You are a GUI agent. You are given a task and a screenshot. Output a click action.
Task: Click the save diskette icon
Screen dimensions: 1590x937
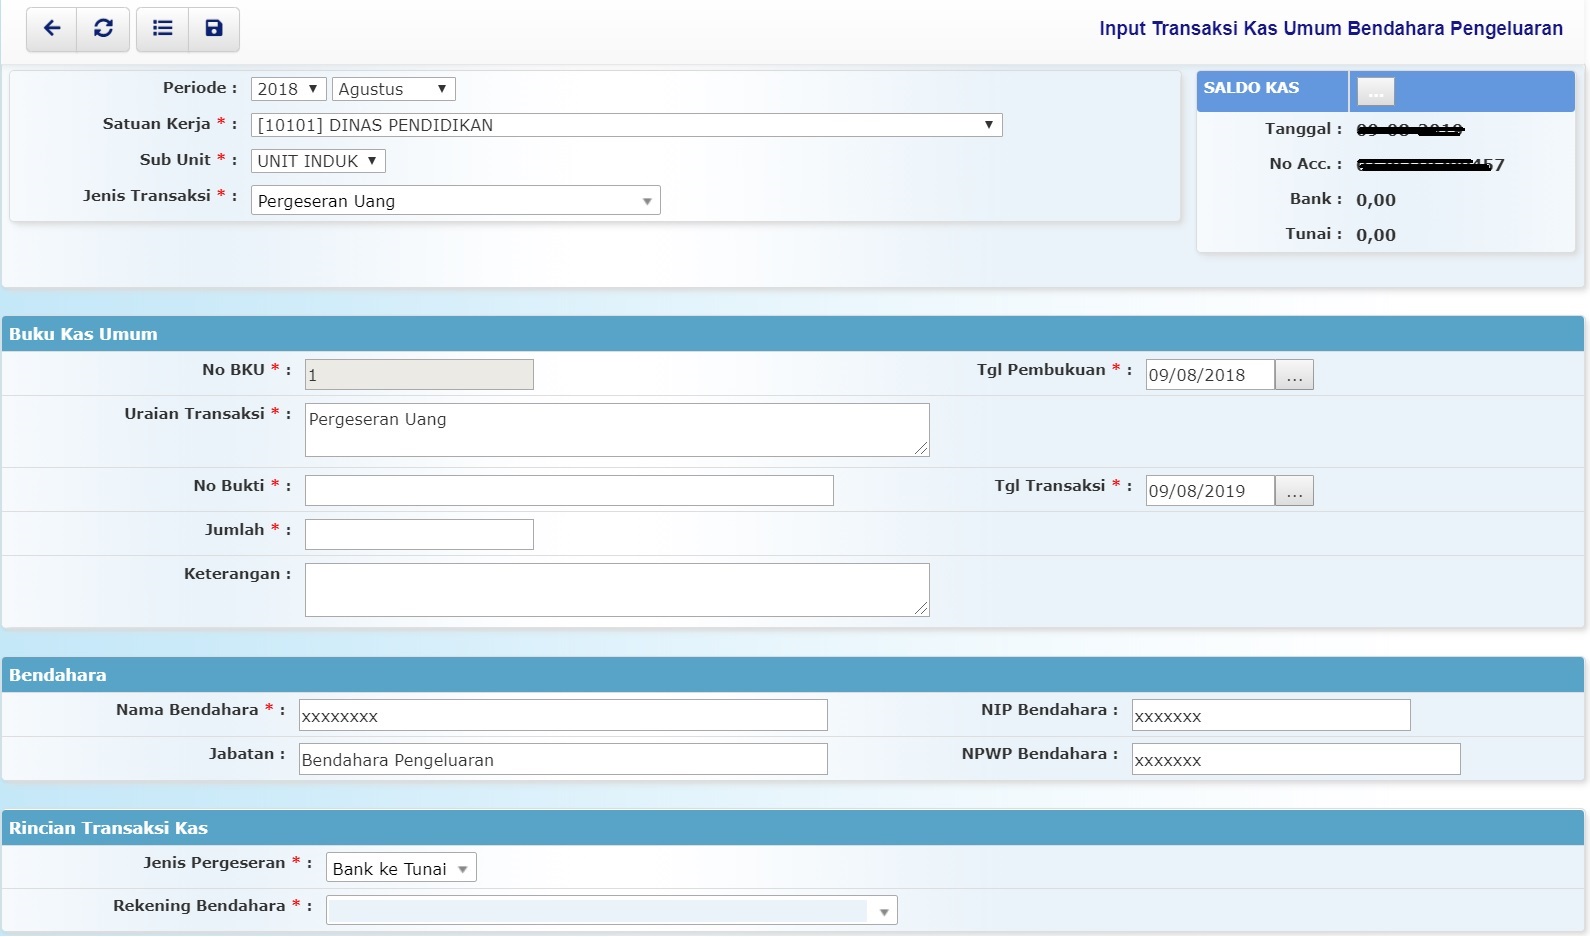pyautogui.click(x=213, y=29)
